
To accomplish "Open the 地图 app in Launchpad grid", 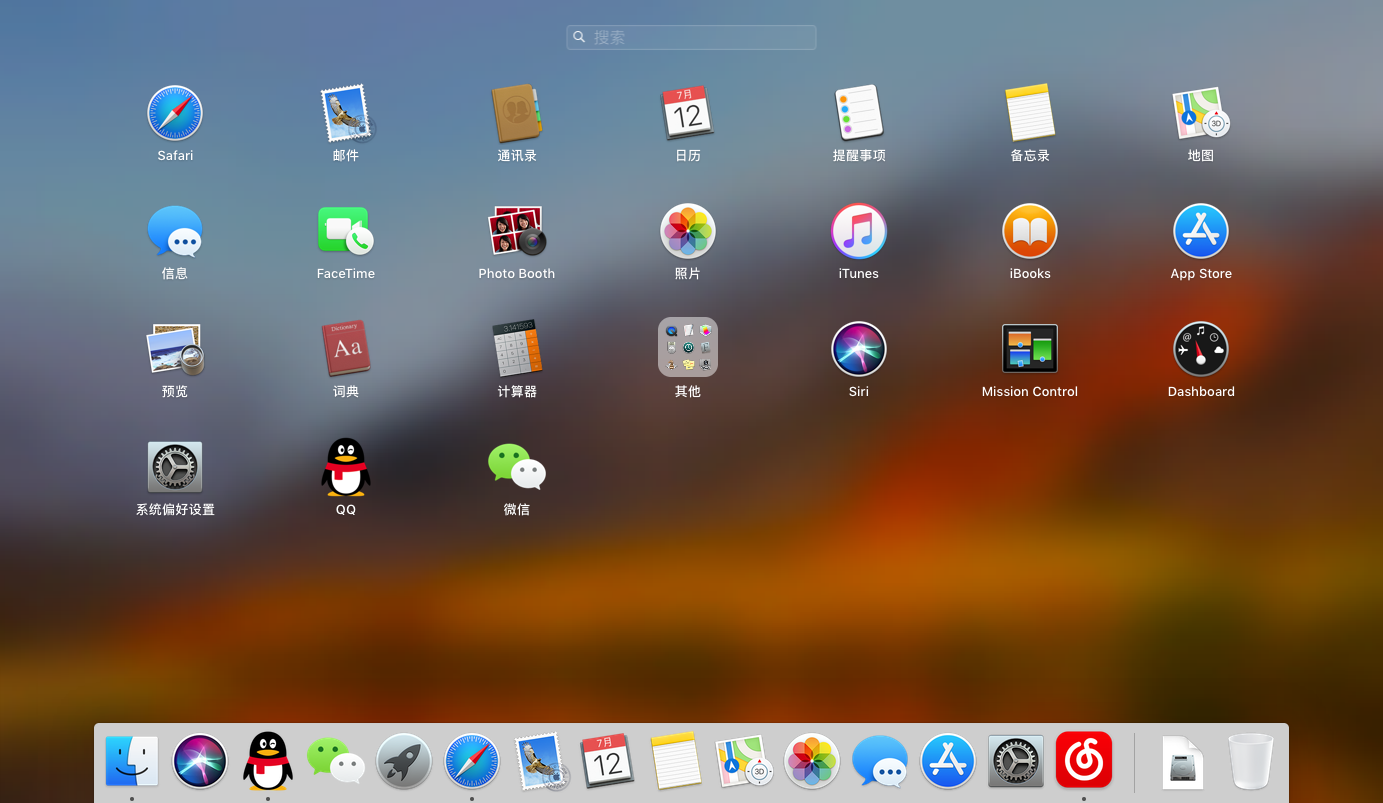I will tap(1201, 113).
